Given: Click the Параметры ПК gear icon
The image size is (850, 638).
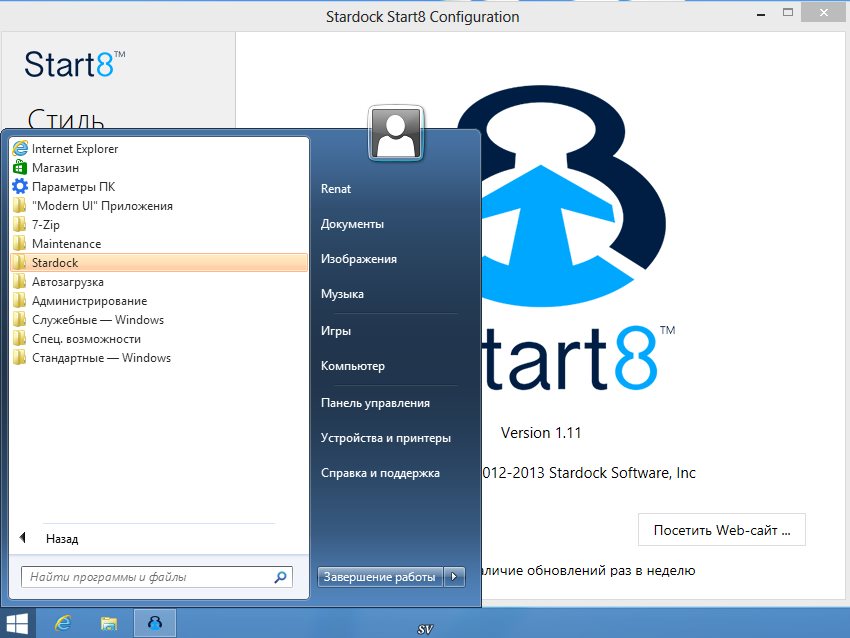Looking at the screenshot, I should coord(20,187).
